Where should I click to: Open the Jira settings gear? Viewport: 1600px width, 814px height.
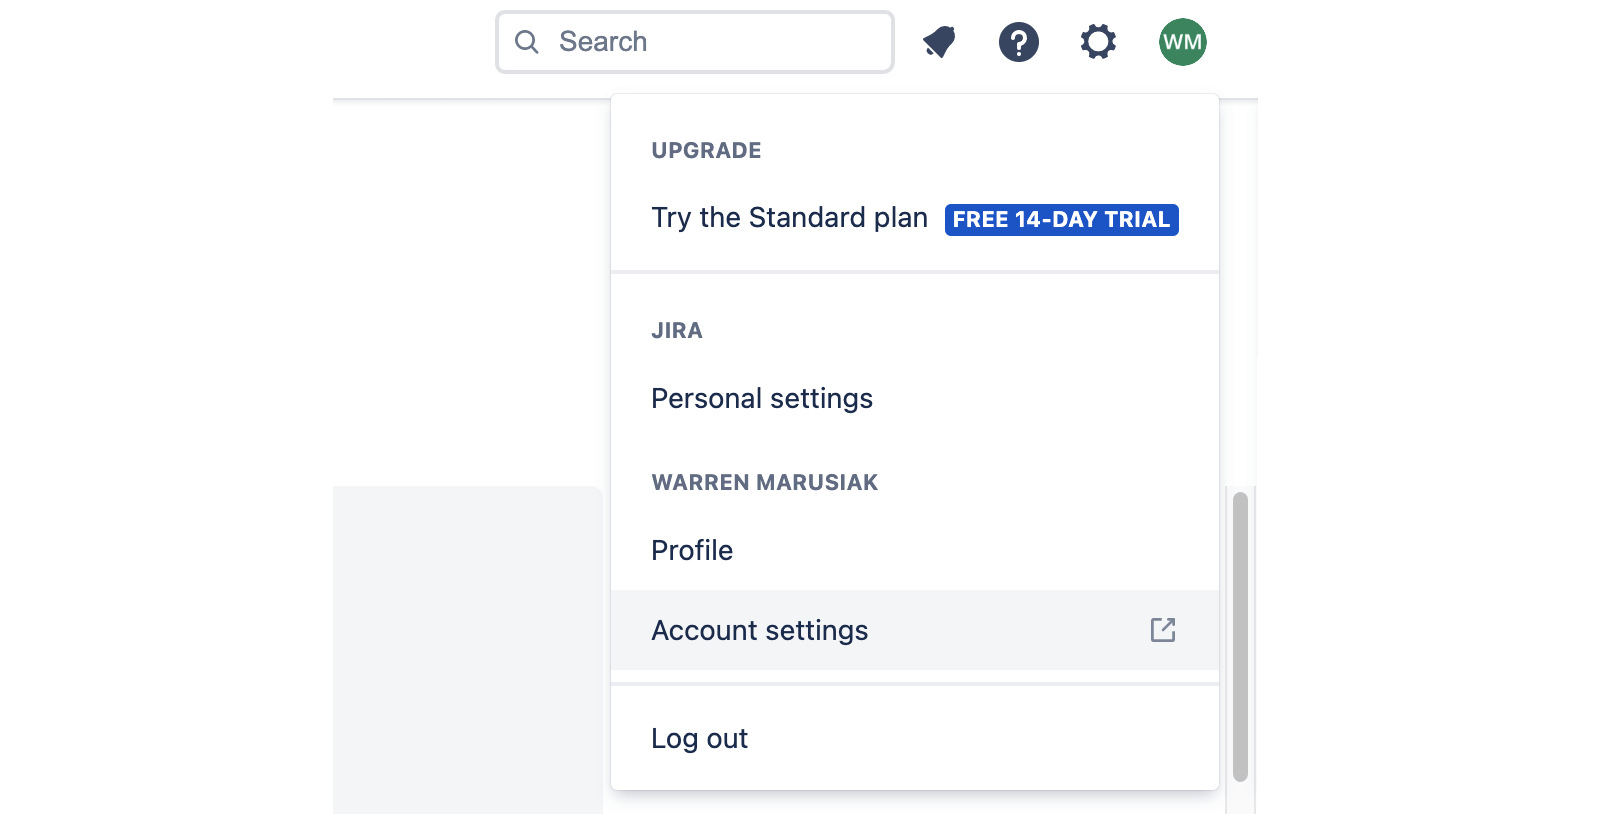click(x=1098, y=41)
